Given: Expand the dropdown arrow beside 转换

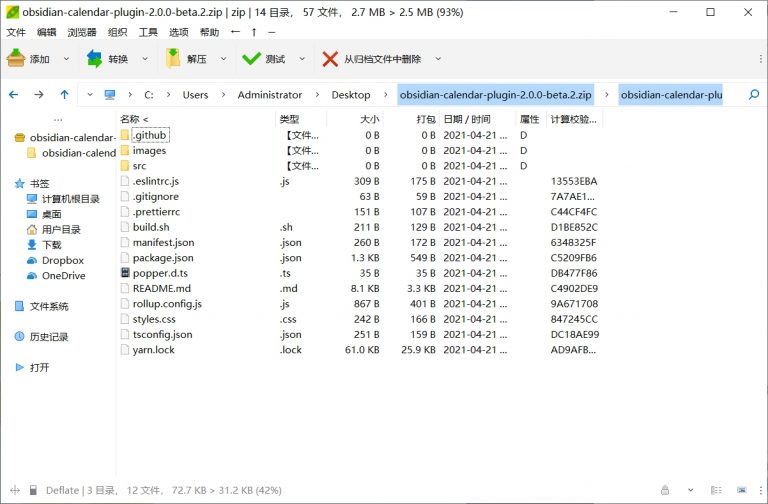Looking at the screenshot, I should [145, 59].
